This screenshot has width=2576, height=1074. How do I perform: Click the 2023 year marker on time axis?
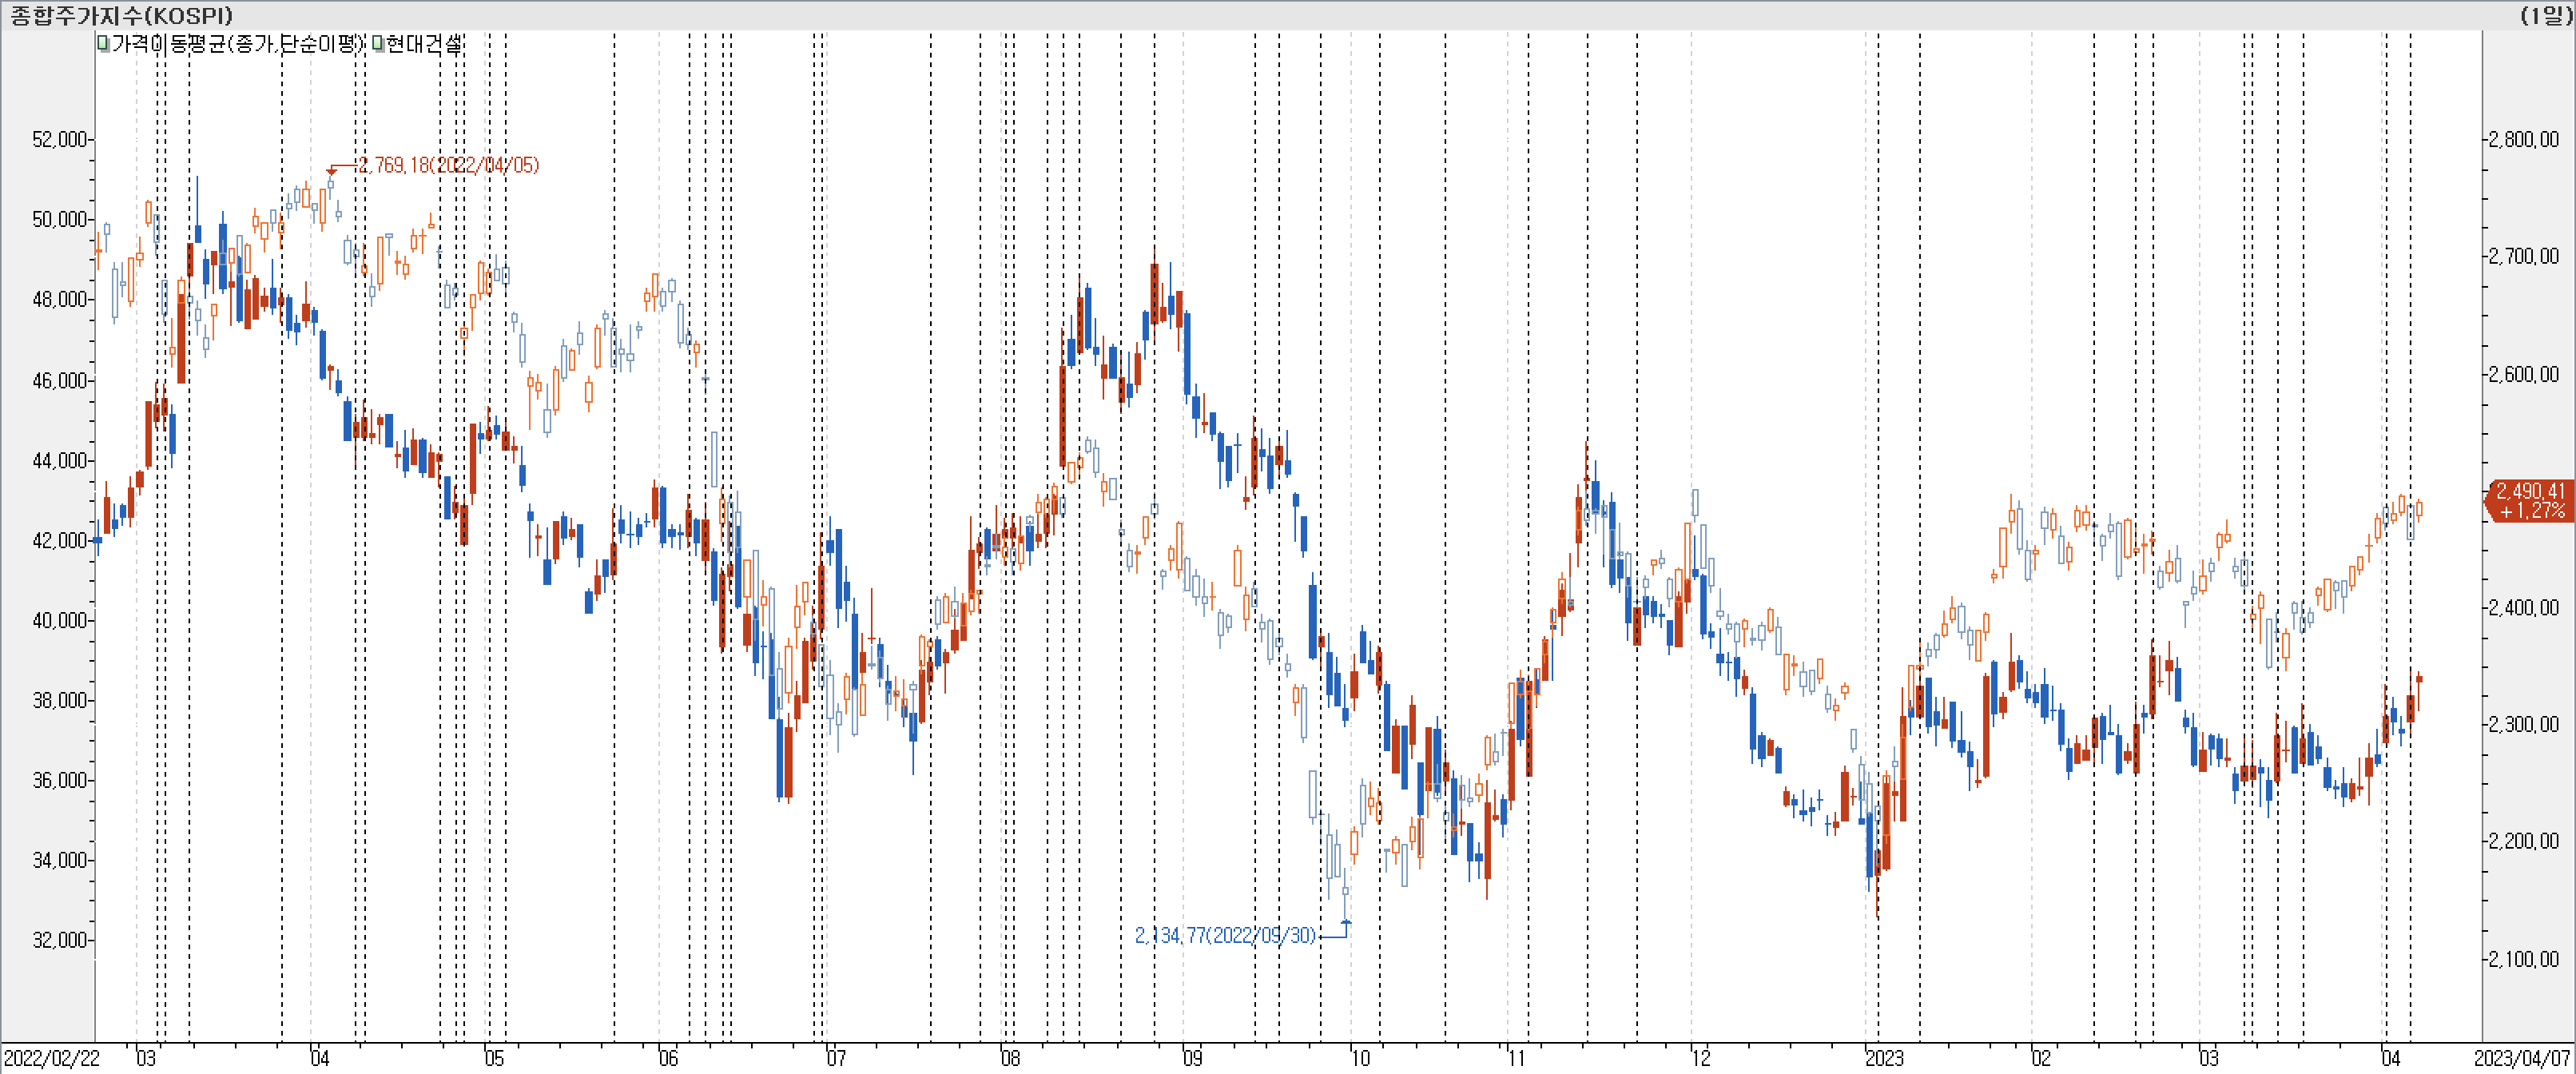click(x=1884, y=1058)
